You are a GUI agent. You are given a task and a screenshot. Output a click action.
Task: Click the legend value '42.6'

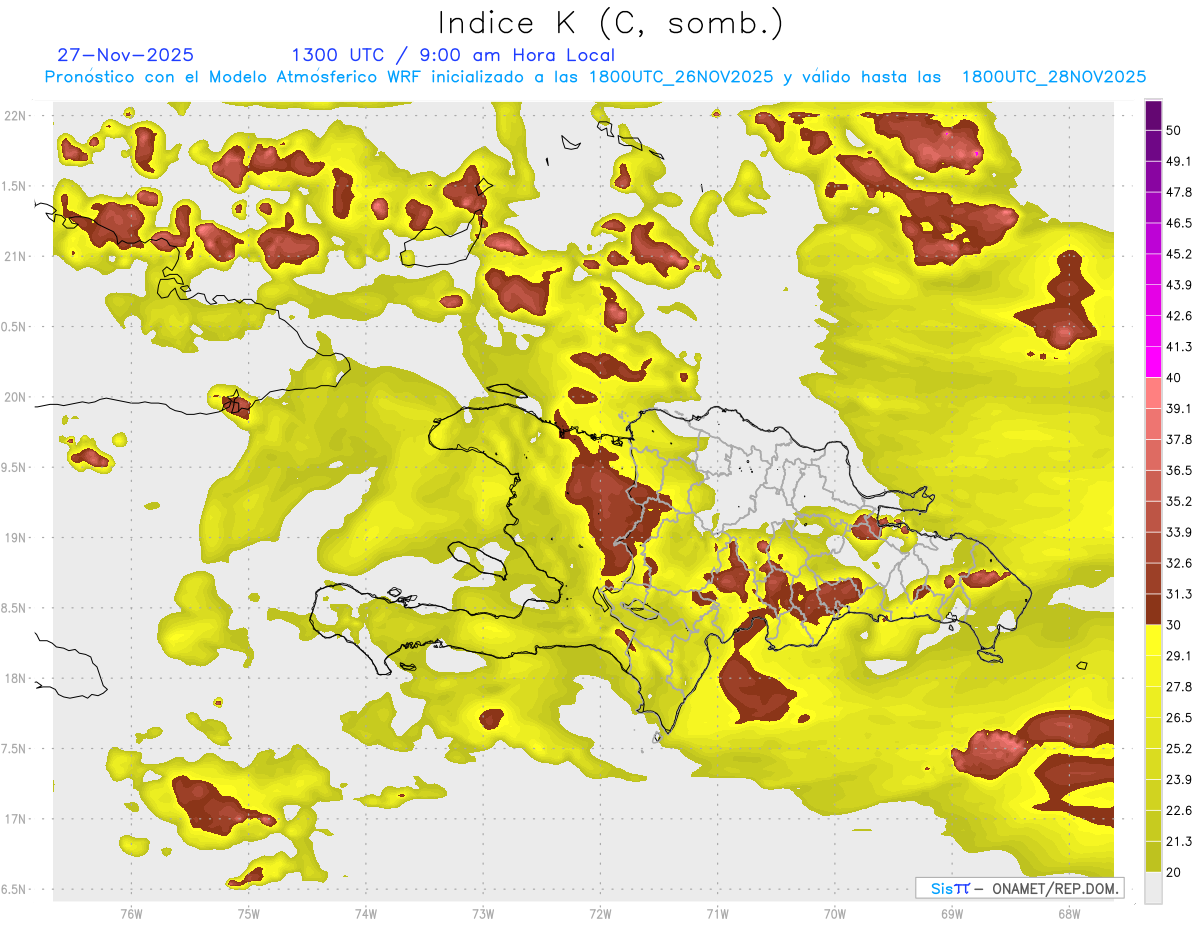[x=1178, y=316]
